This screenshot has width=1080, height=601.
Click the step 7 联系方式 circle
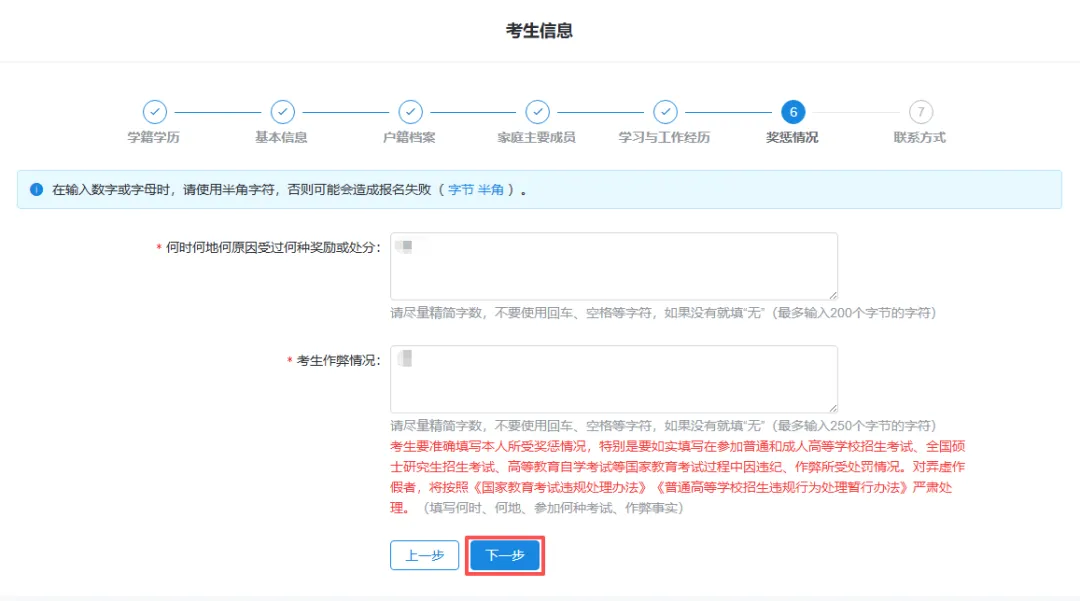point(920,112)
